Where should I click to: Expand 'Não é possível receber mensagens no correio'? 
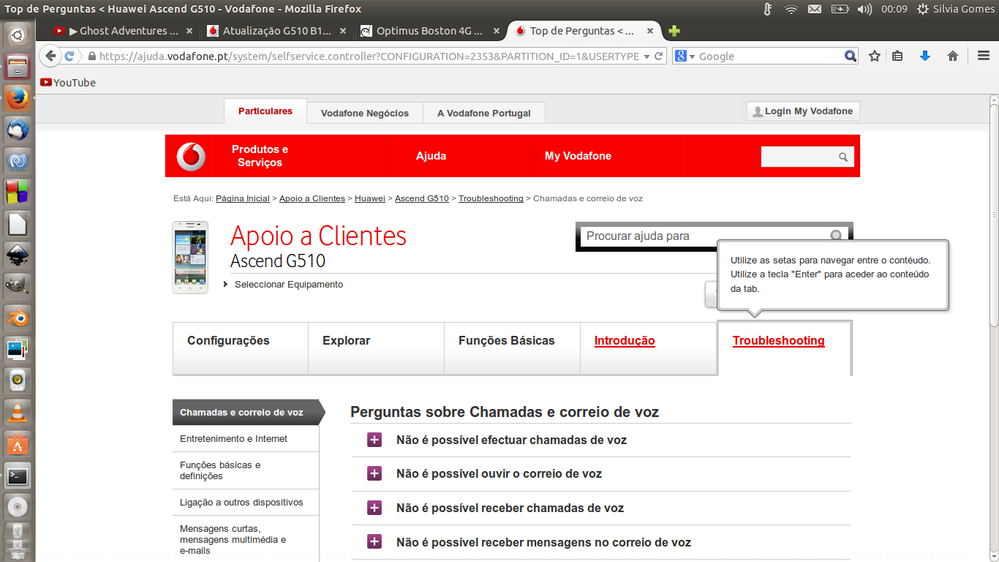[x=374, y=542]
